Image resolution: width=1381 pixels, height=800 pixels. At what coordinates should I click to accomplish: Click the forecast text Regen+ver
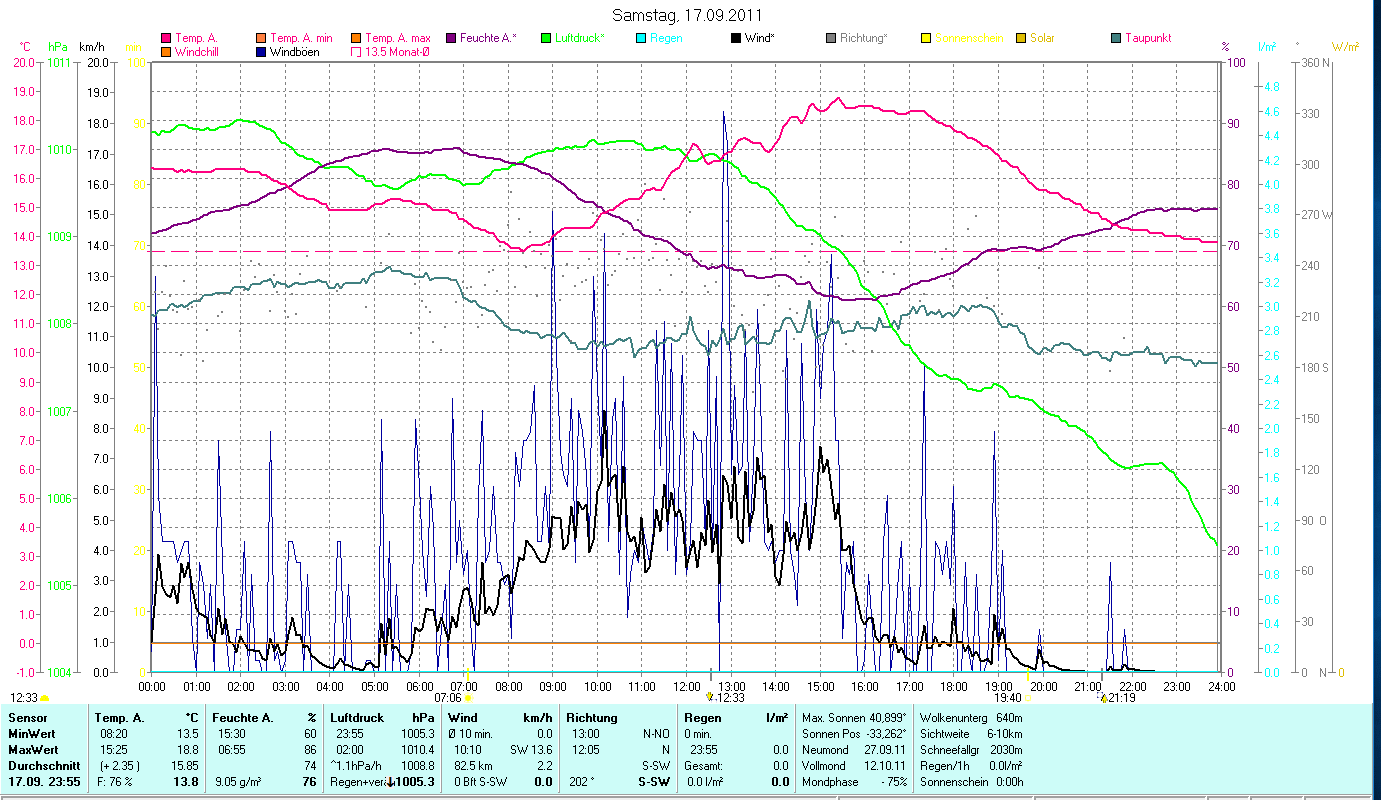click(x=357, y=782)
